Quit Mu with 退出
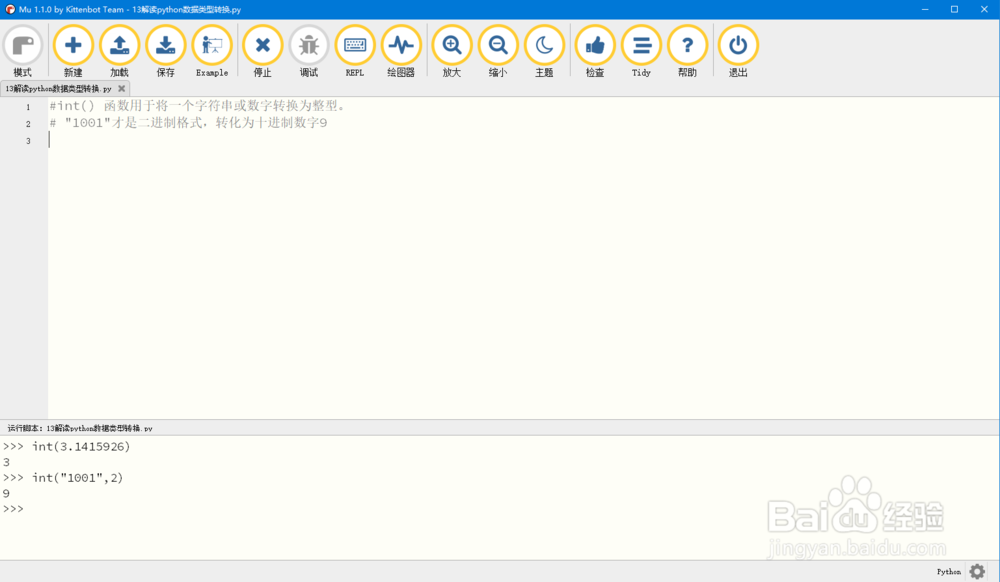The width and height of the screenshot is (1000, 582). (739, 51)
